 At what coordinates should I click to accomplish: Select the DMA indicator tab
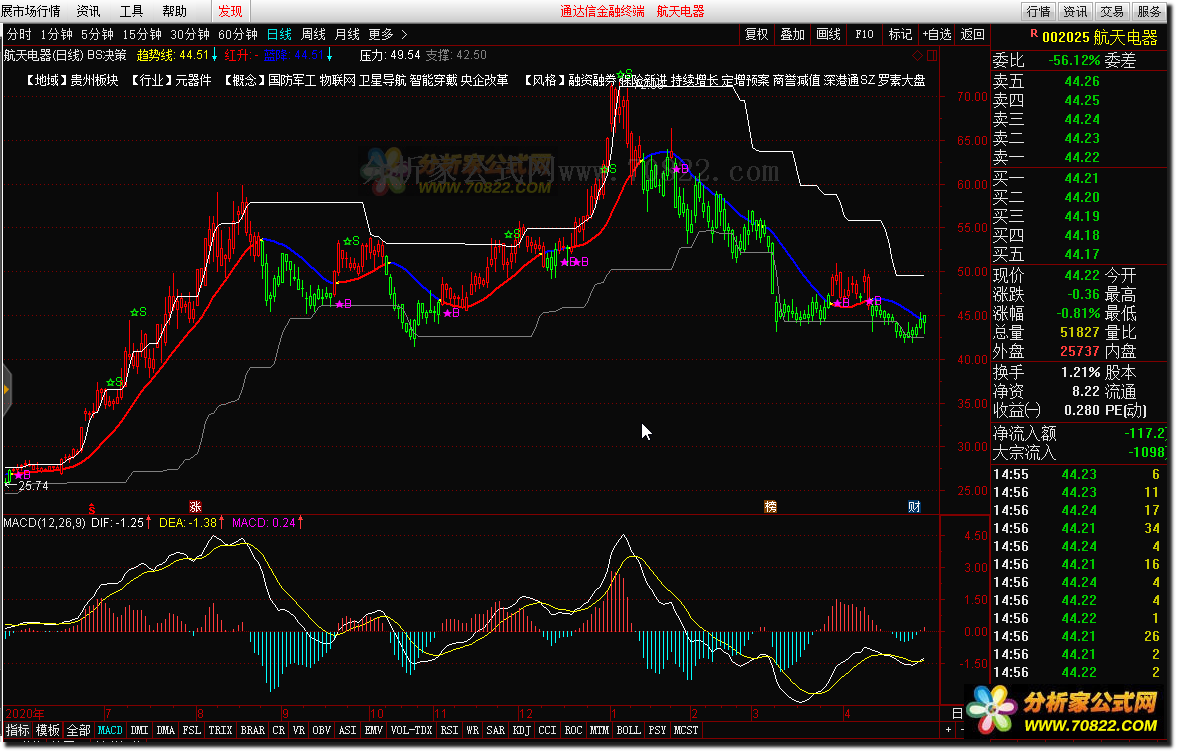tap(166, 730)
